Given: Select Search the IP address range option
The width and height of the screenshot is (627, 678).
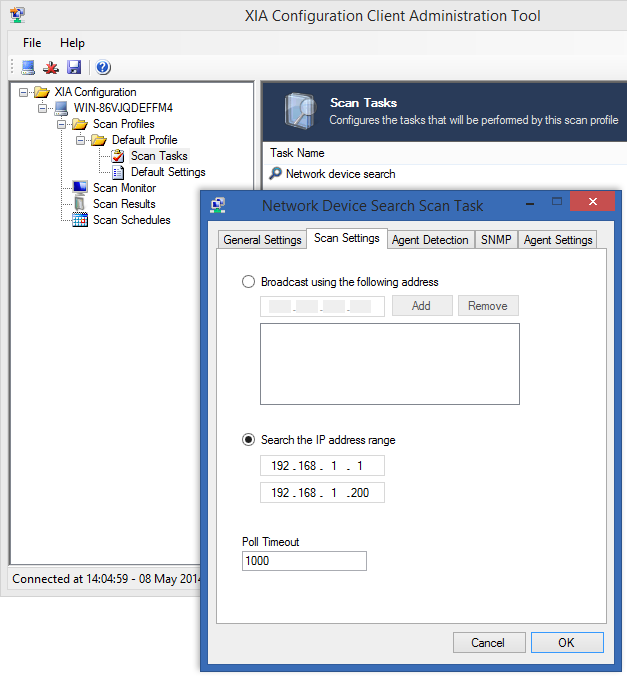Looking at the screenshot, I should [x=248, y=440].
